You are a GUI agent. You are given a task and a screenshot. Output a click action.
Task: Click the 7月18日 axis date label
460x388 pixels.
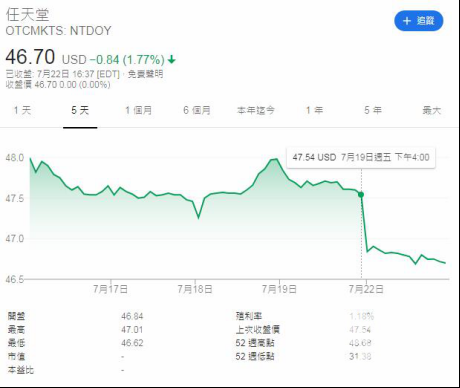coord(195,289)
